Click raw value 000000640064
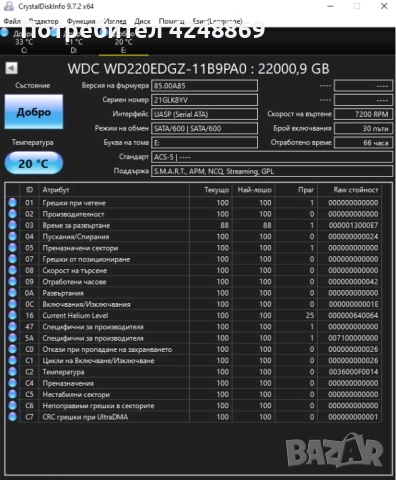This screenshot has height=480, width=396. (x=353, y=315)
